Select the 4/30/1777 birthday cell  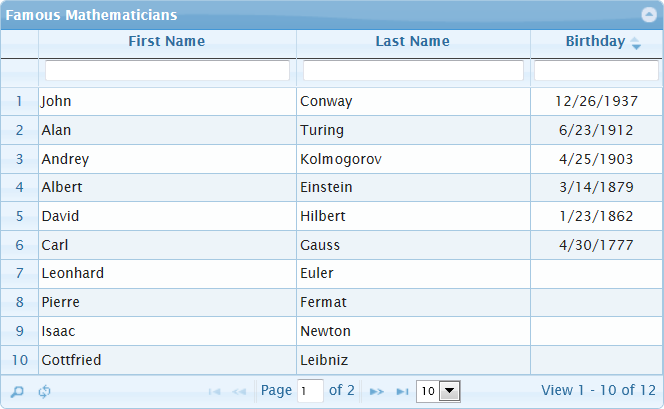(x=596, y=245)
